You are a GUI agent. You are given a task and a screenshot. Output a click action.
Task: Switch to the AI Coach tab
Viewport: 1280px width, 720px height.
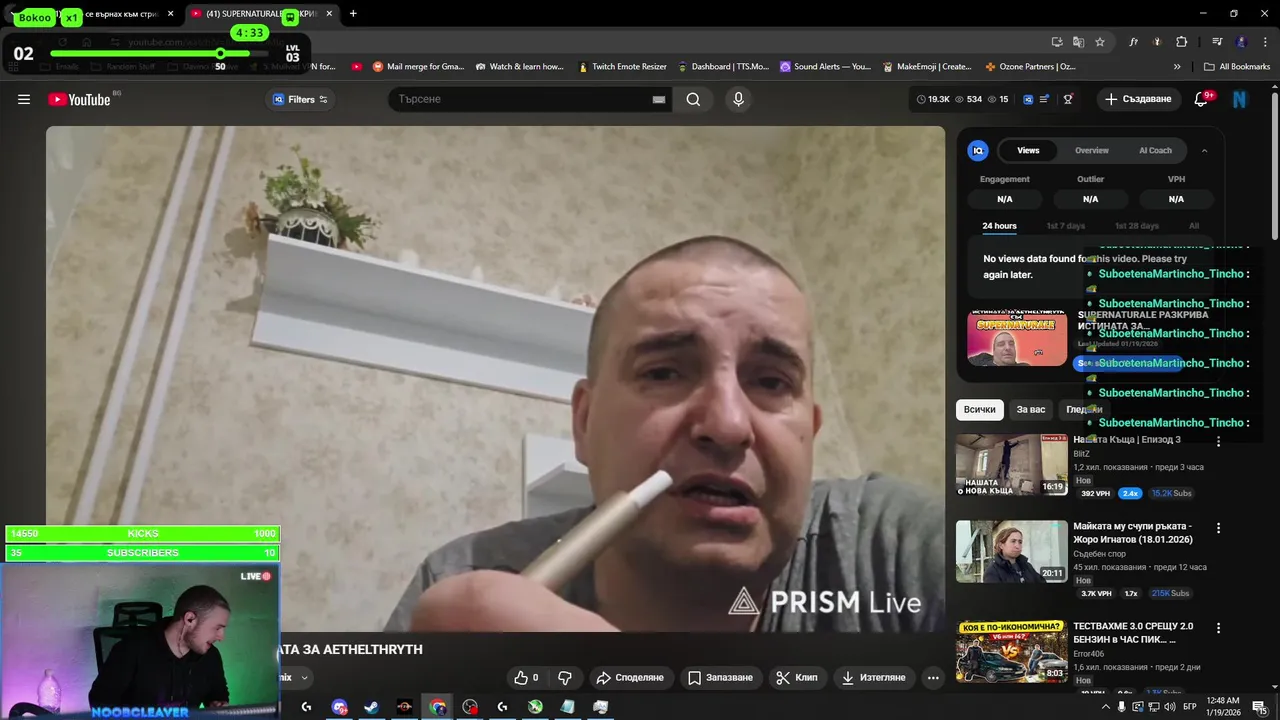pyautogui.click(x=1155, y=150)
